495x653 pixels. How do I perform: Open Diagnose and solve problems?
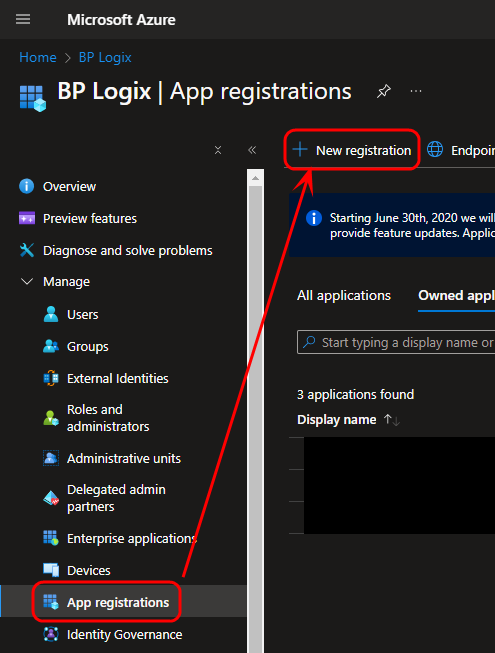[128, 251]
